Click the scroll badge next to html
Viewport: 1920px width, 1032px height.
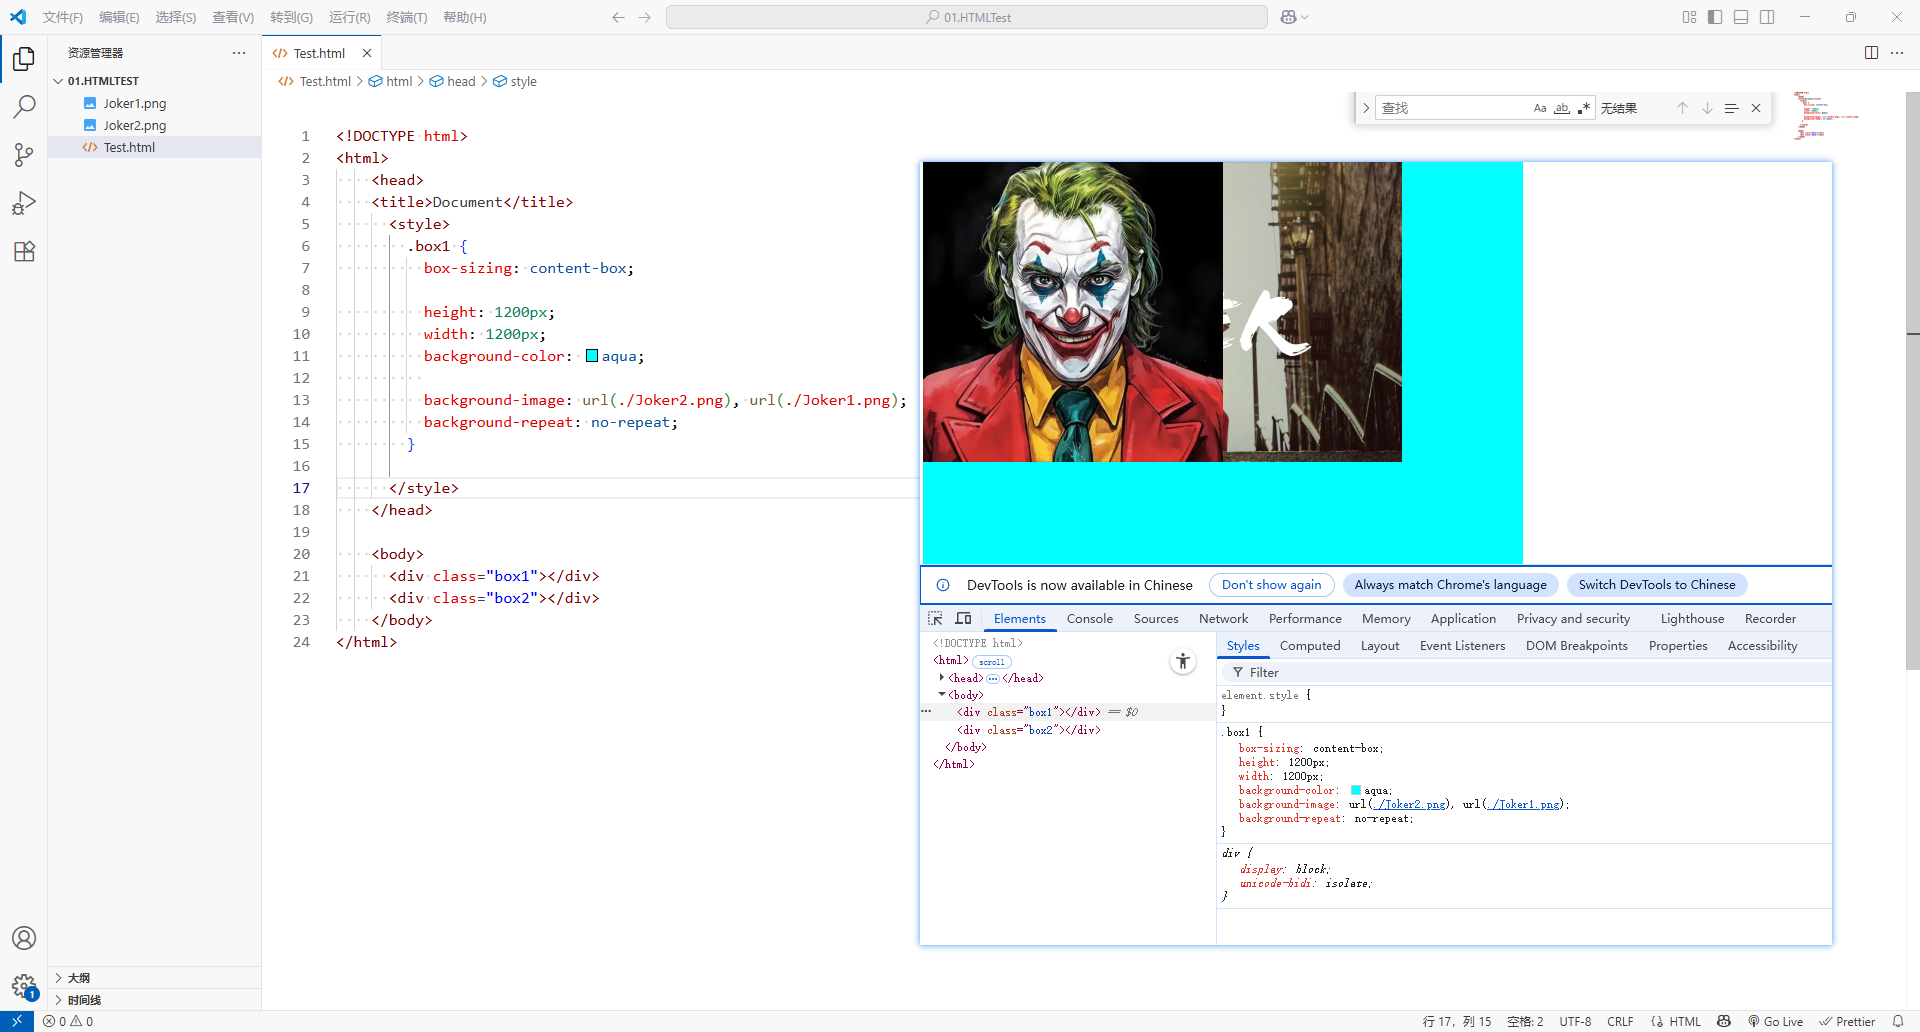[992, 661]
